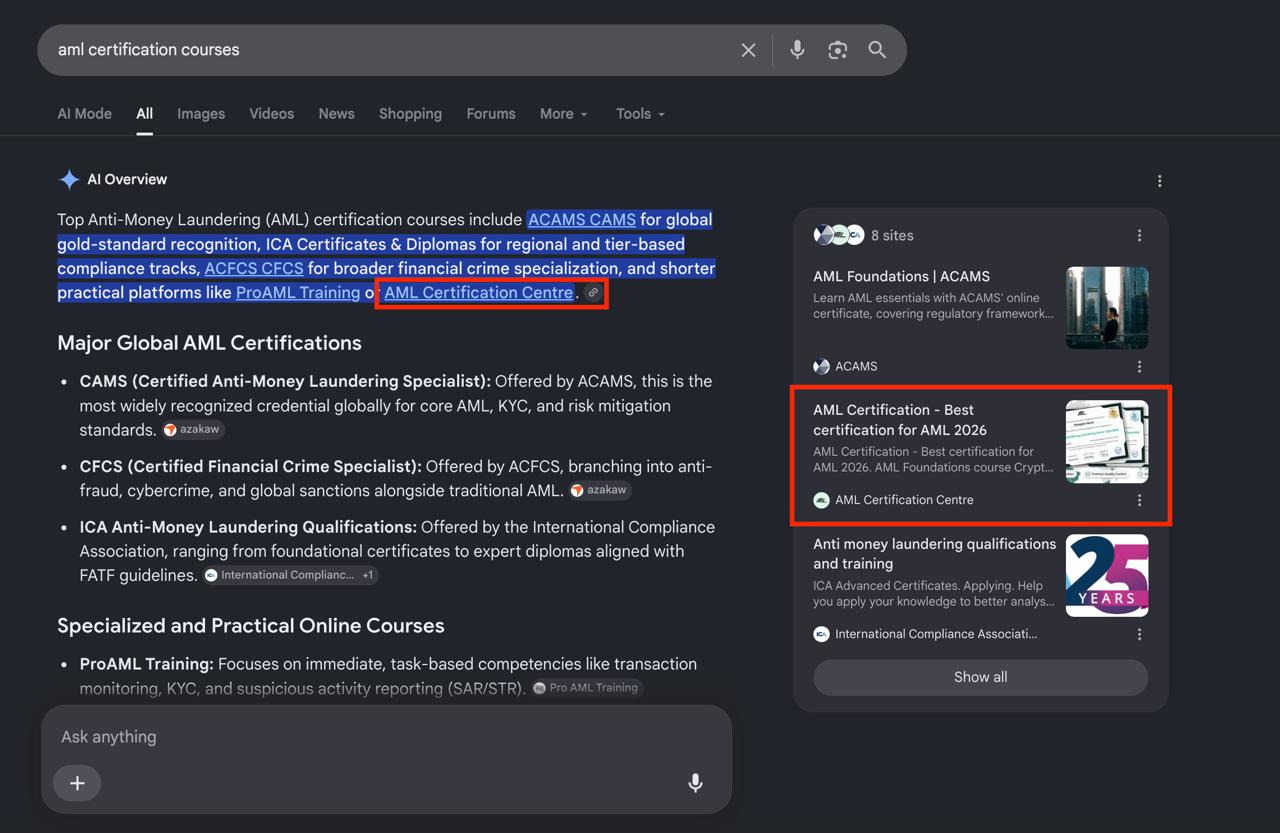Click the bold ProAML Training: bullet text

click(147, 664)
